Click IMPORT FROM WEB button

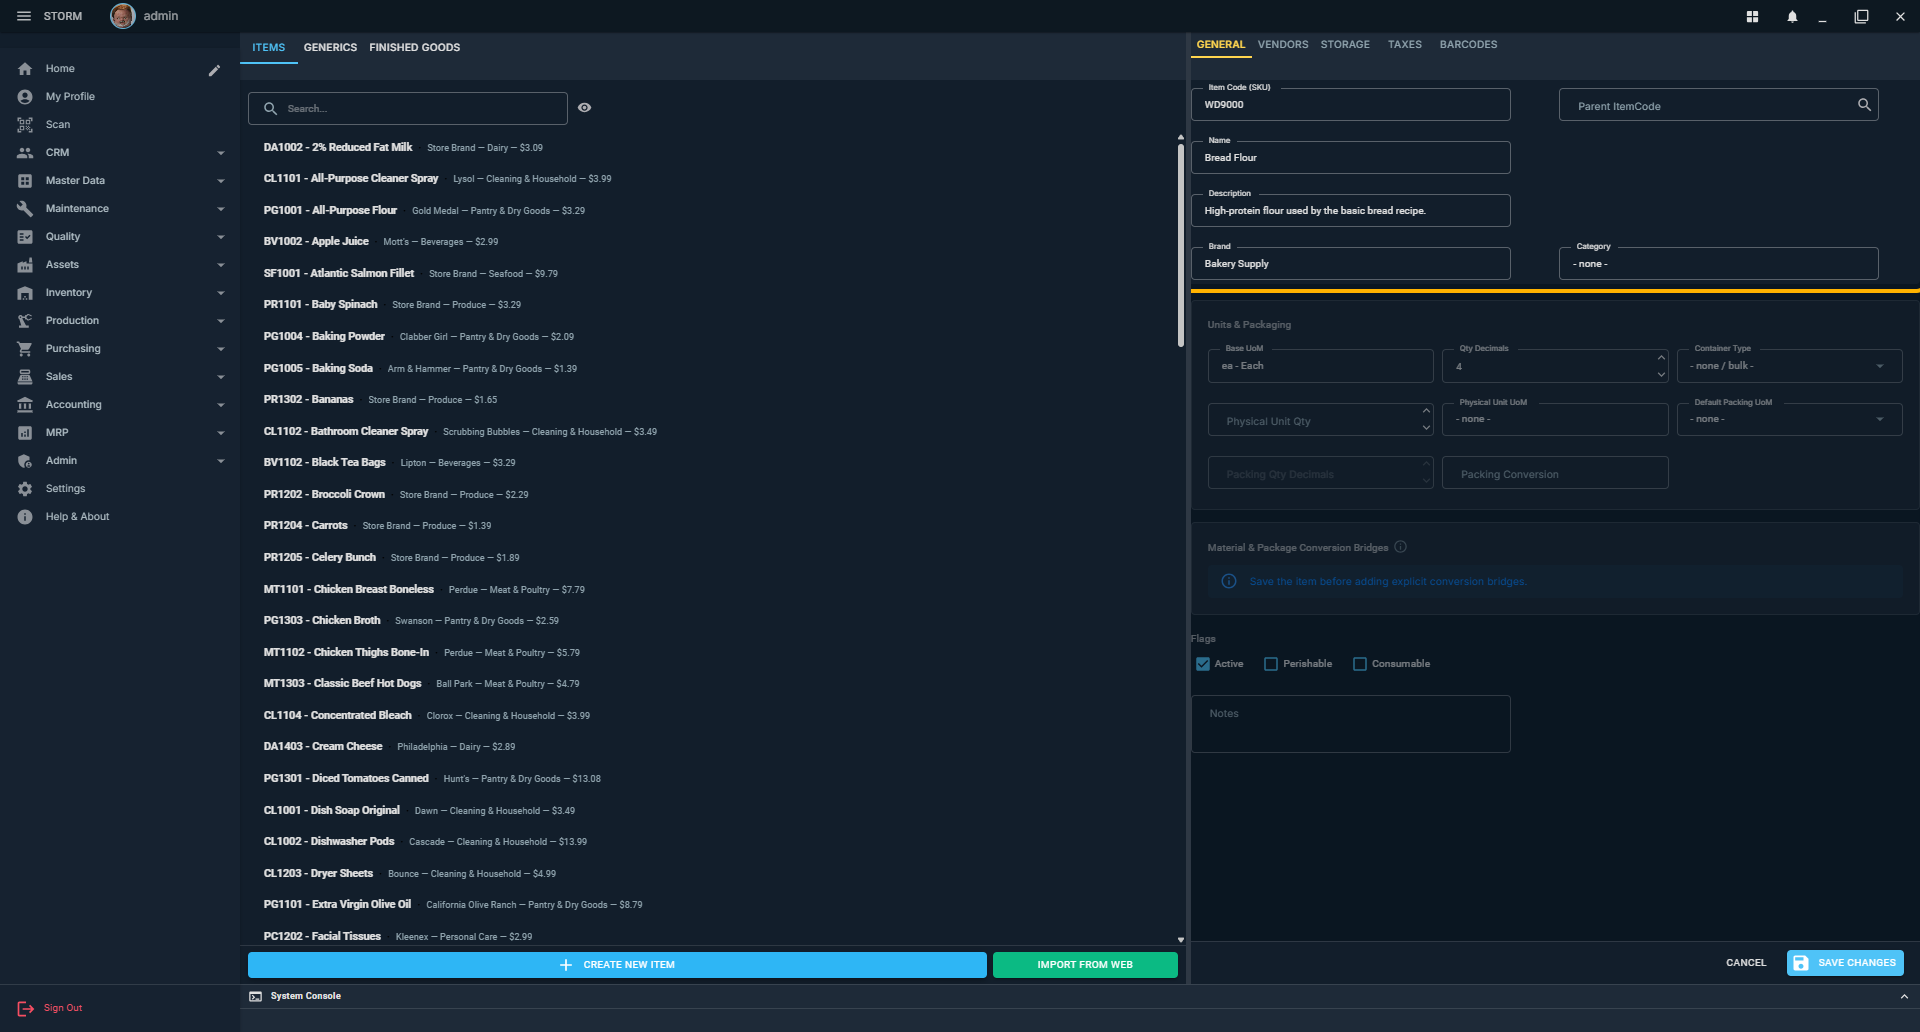pyautogui.click(x=1085, y=964)
